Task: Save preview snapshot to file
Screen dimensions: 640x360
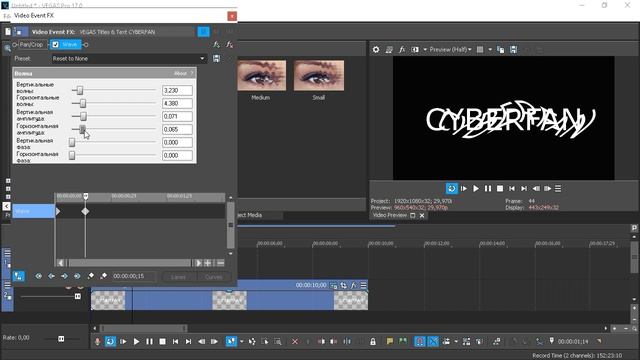Action: 513,49
